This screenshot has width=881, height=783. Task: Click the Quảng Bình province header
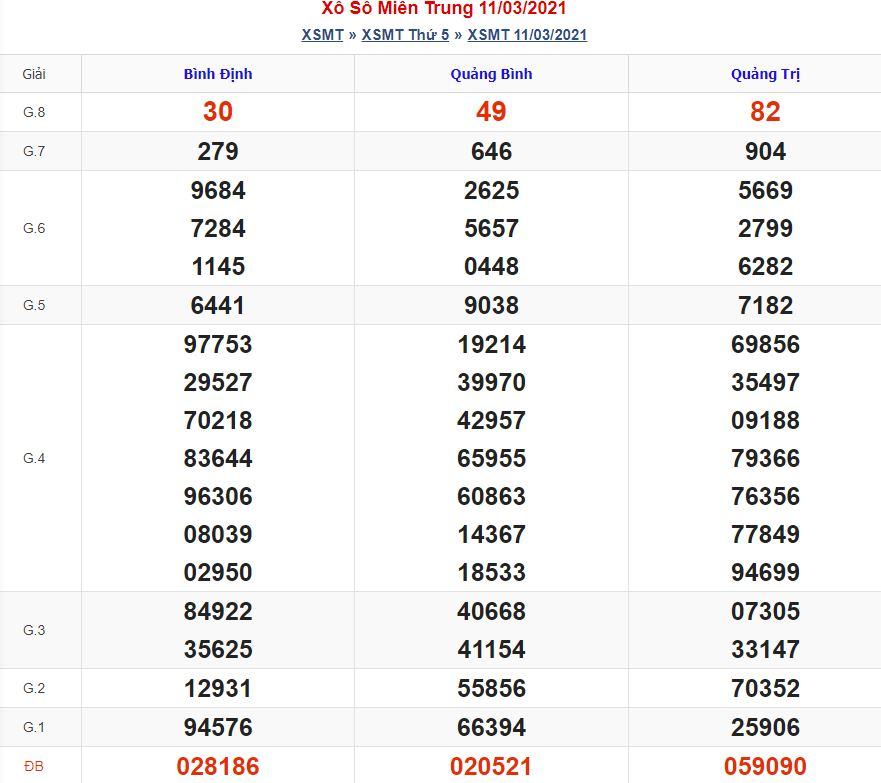tap(491, 74)
